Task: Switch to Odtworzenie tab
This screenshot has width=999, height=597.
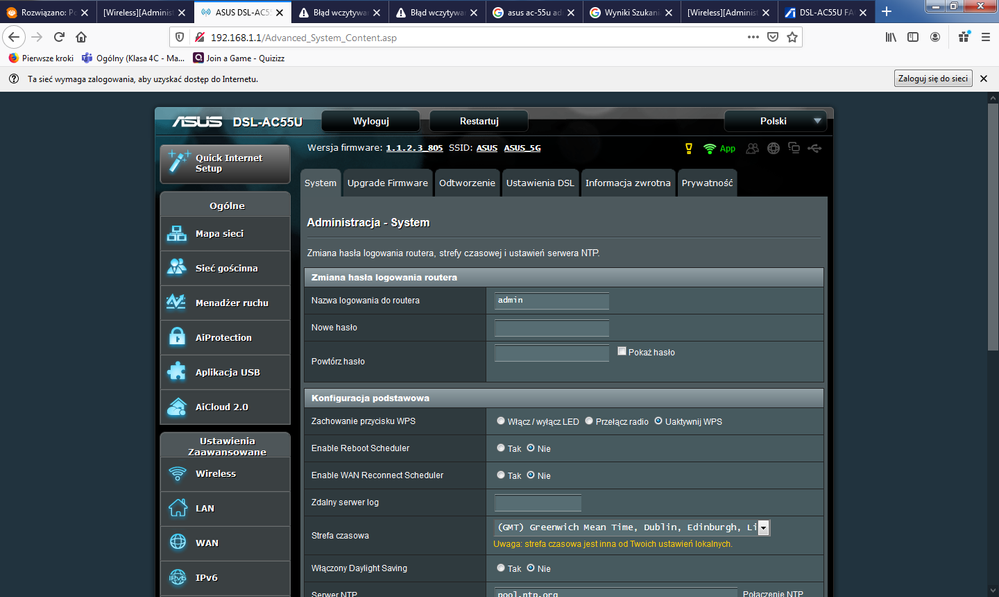Action: point(467,183)
